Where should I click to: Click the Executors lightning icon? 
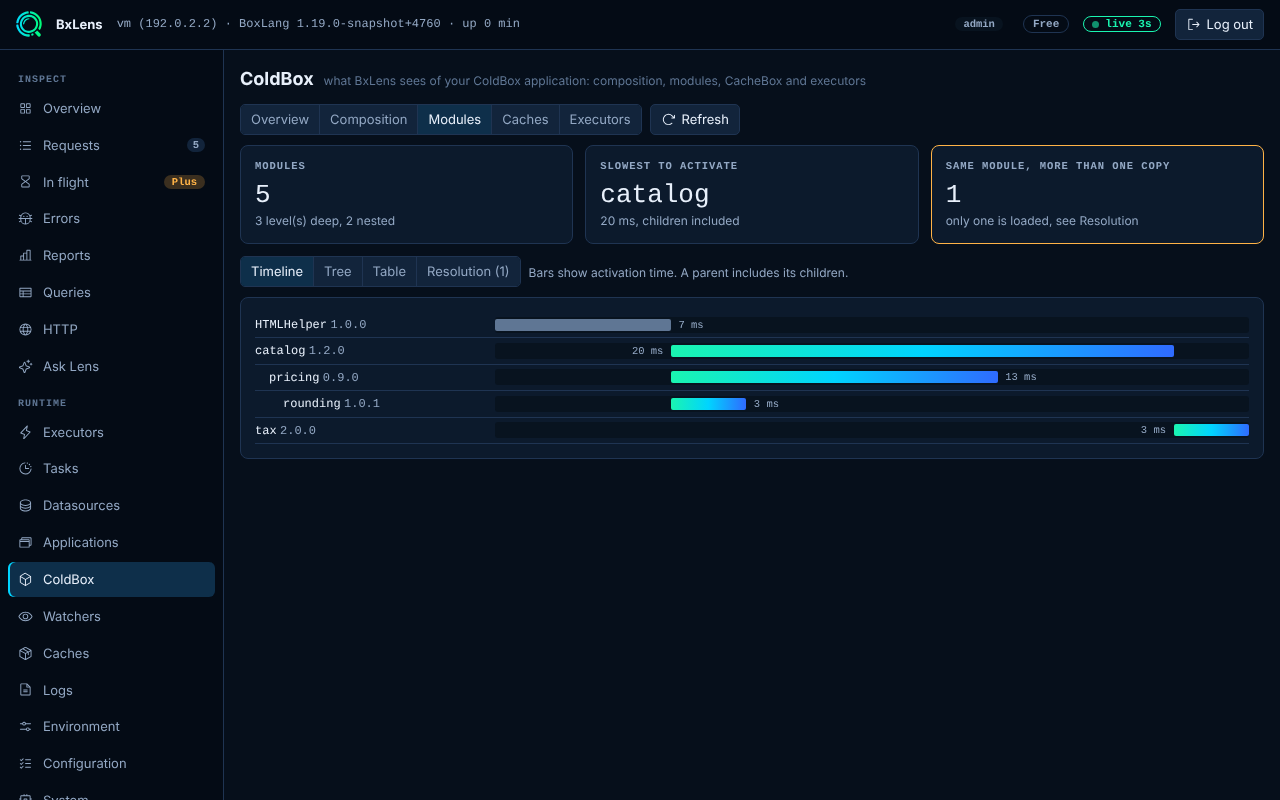click(26, 432)
